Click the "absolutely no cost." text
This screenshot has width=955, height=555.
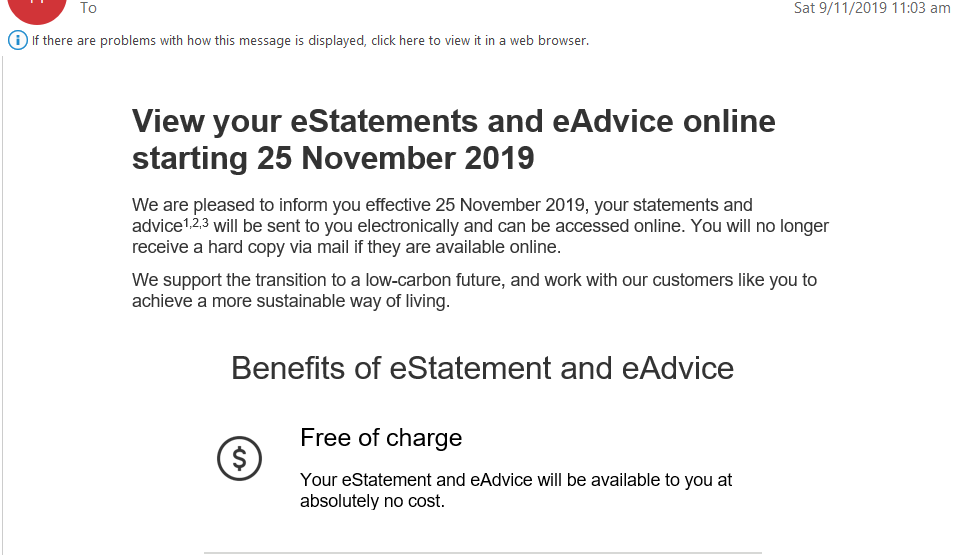(x=372, y=501)
